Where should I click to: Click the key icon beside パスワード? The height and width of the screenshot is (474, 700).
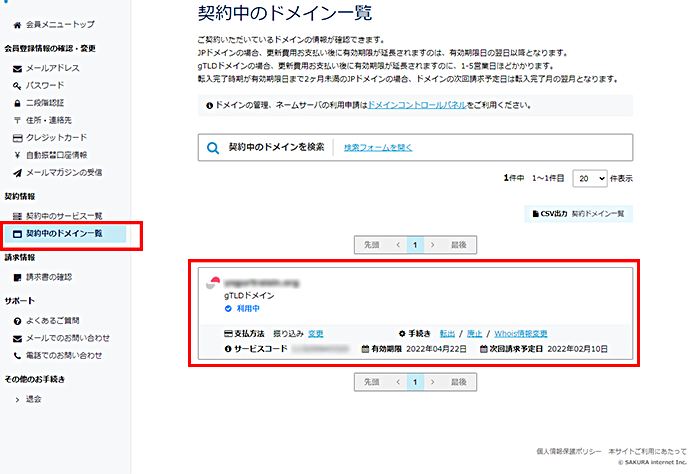click(x=17, y=85)
